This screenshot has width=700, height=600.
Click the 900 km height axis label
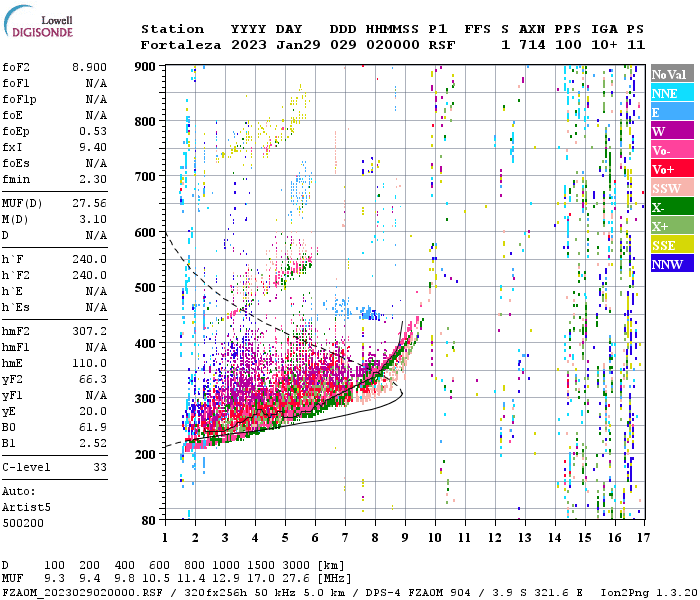click(x=145, y=67)
